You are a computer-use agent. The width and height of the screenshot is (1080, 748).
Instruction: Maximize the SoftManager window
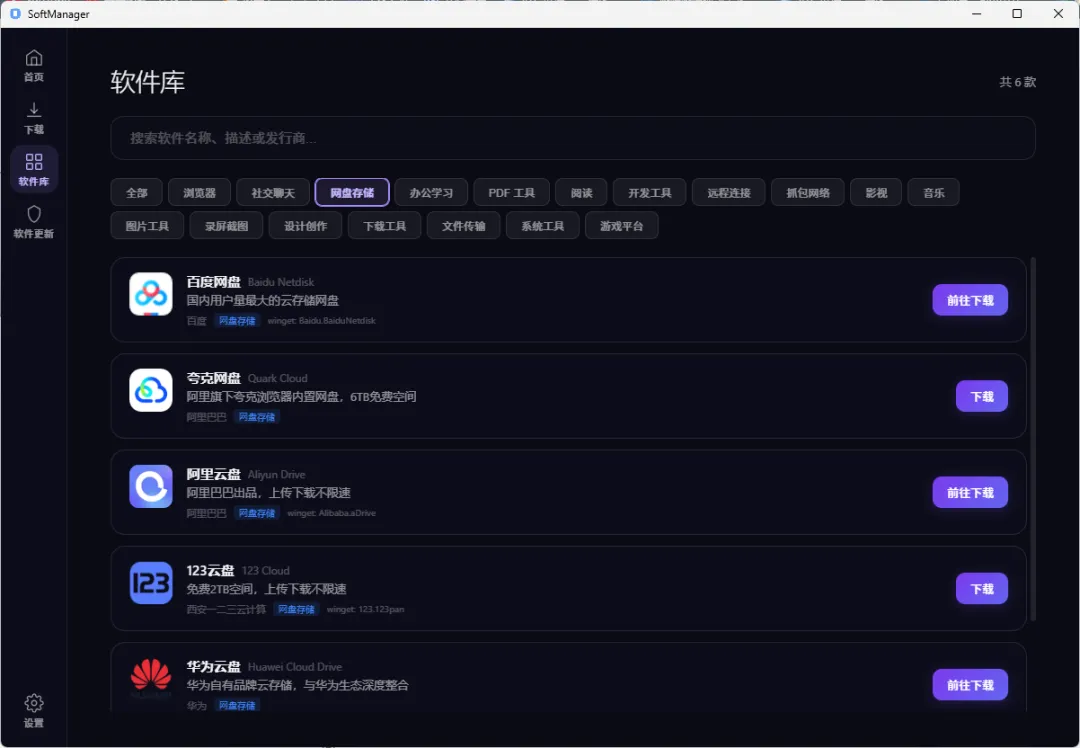point(1017,14)
